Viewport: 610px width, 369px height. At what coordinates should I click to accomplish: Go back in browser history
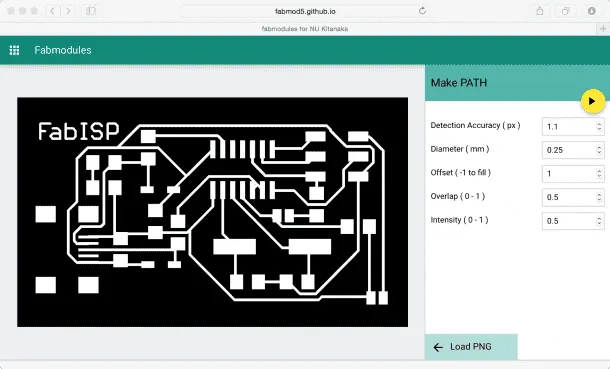(x=53, y=11)
